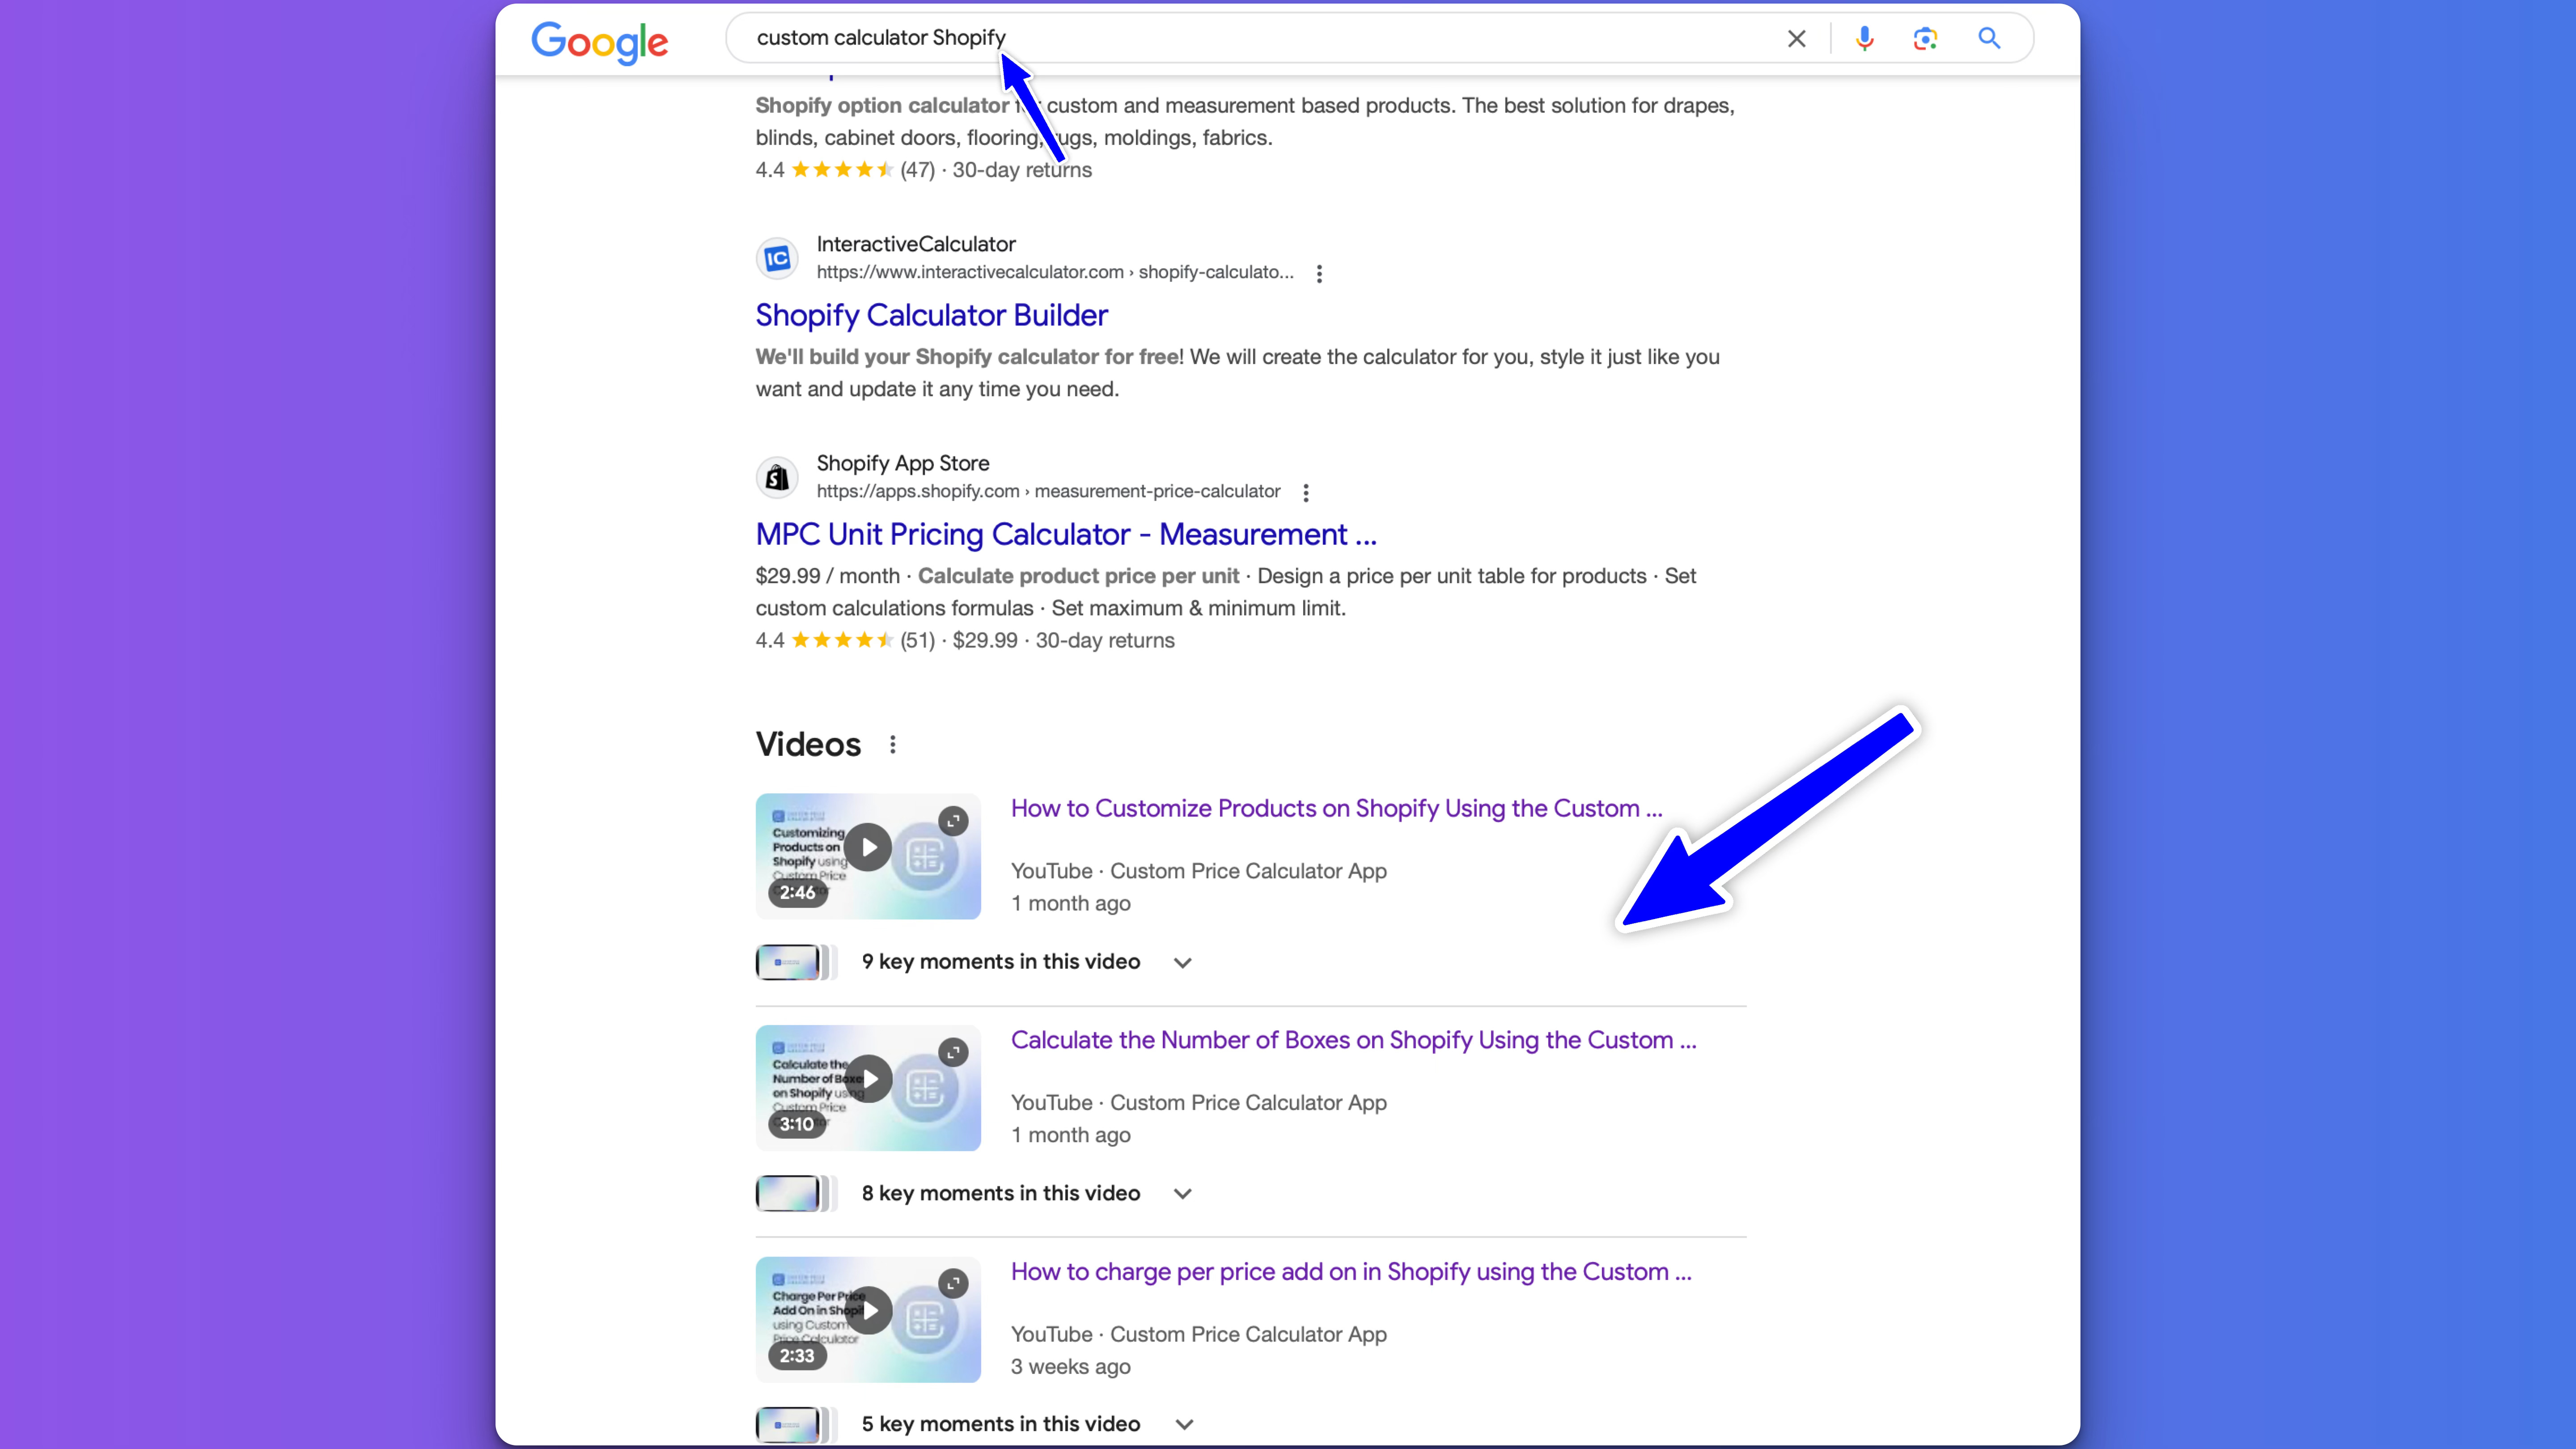This screenshot has width=2576, height=1449.
Task: Click the Shopify App Store favicon
Action: (x=777, y=478)
